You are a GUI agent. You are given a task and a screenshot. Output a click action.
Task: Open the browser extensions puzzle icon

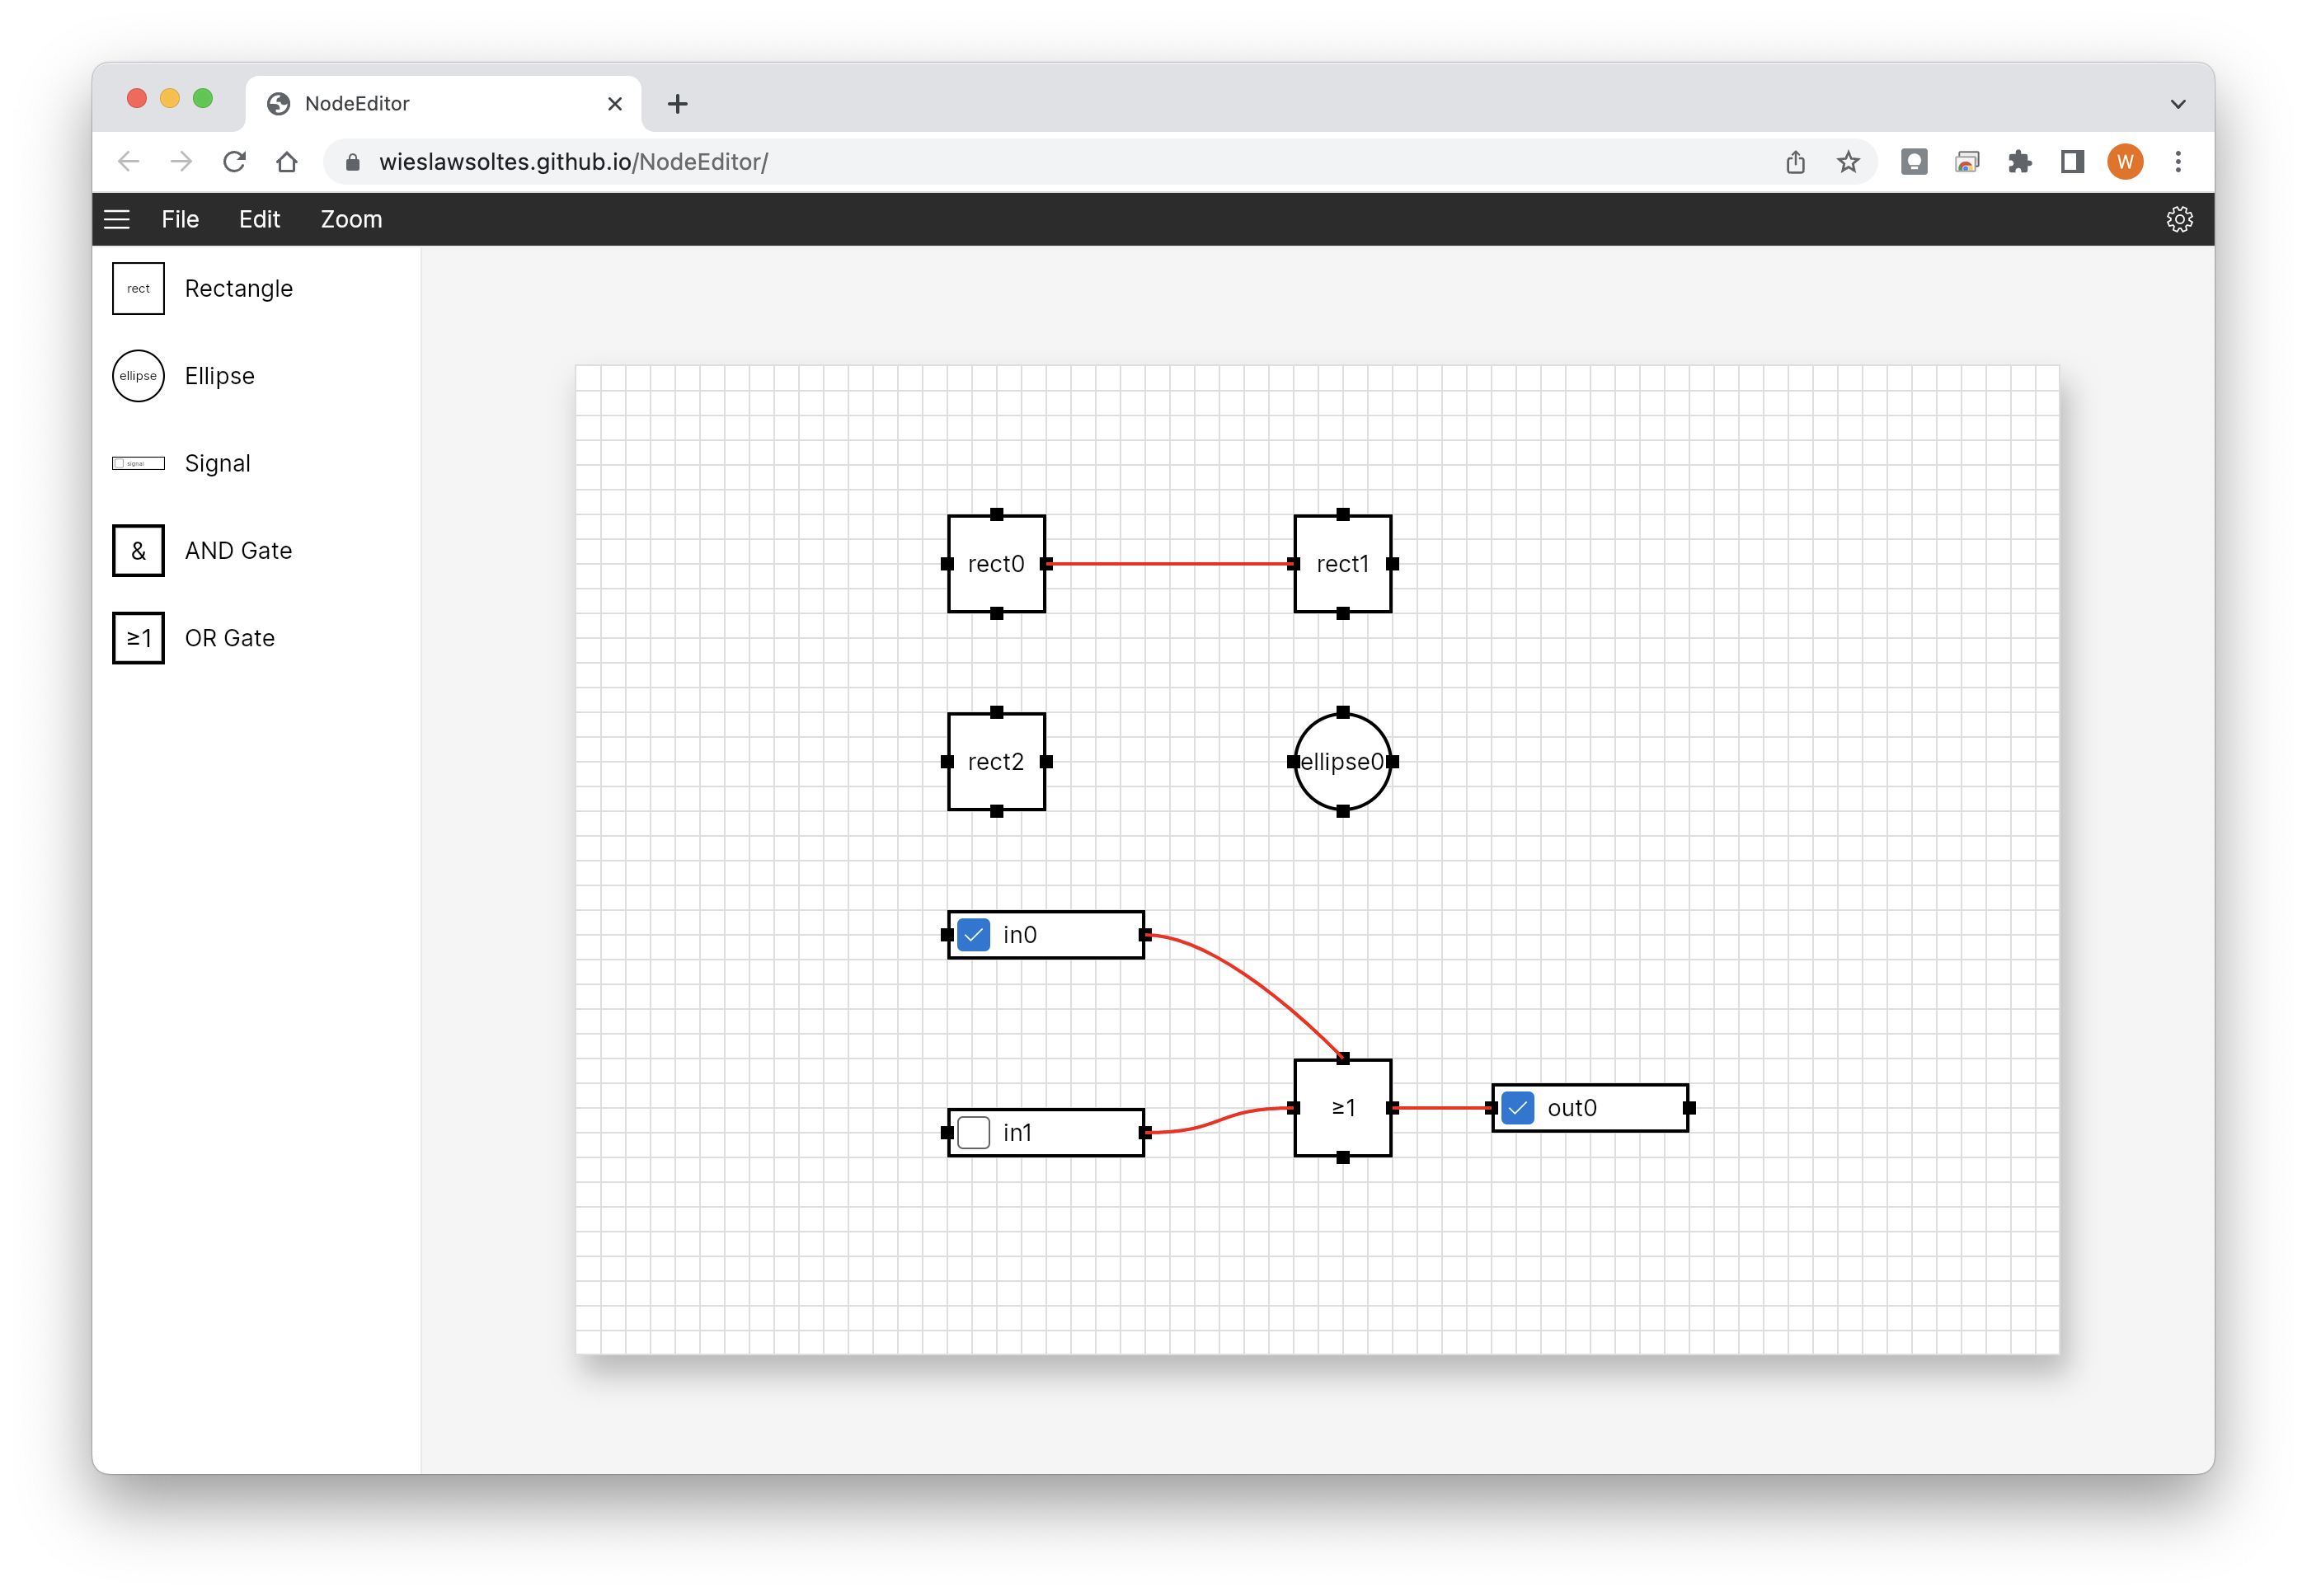tap(2019, 162)
